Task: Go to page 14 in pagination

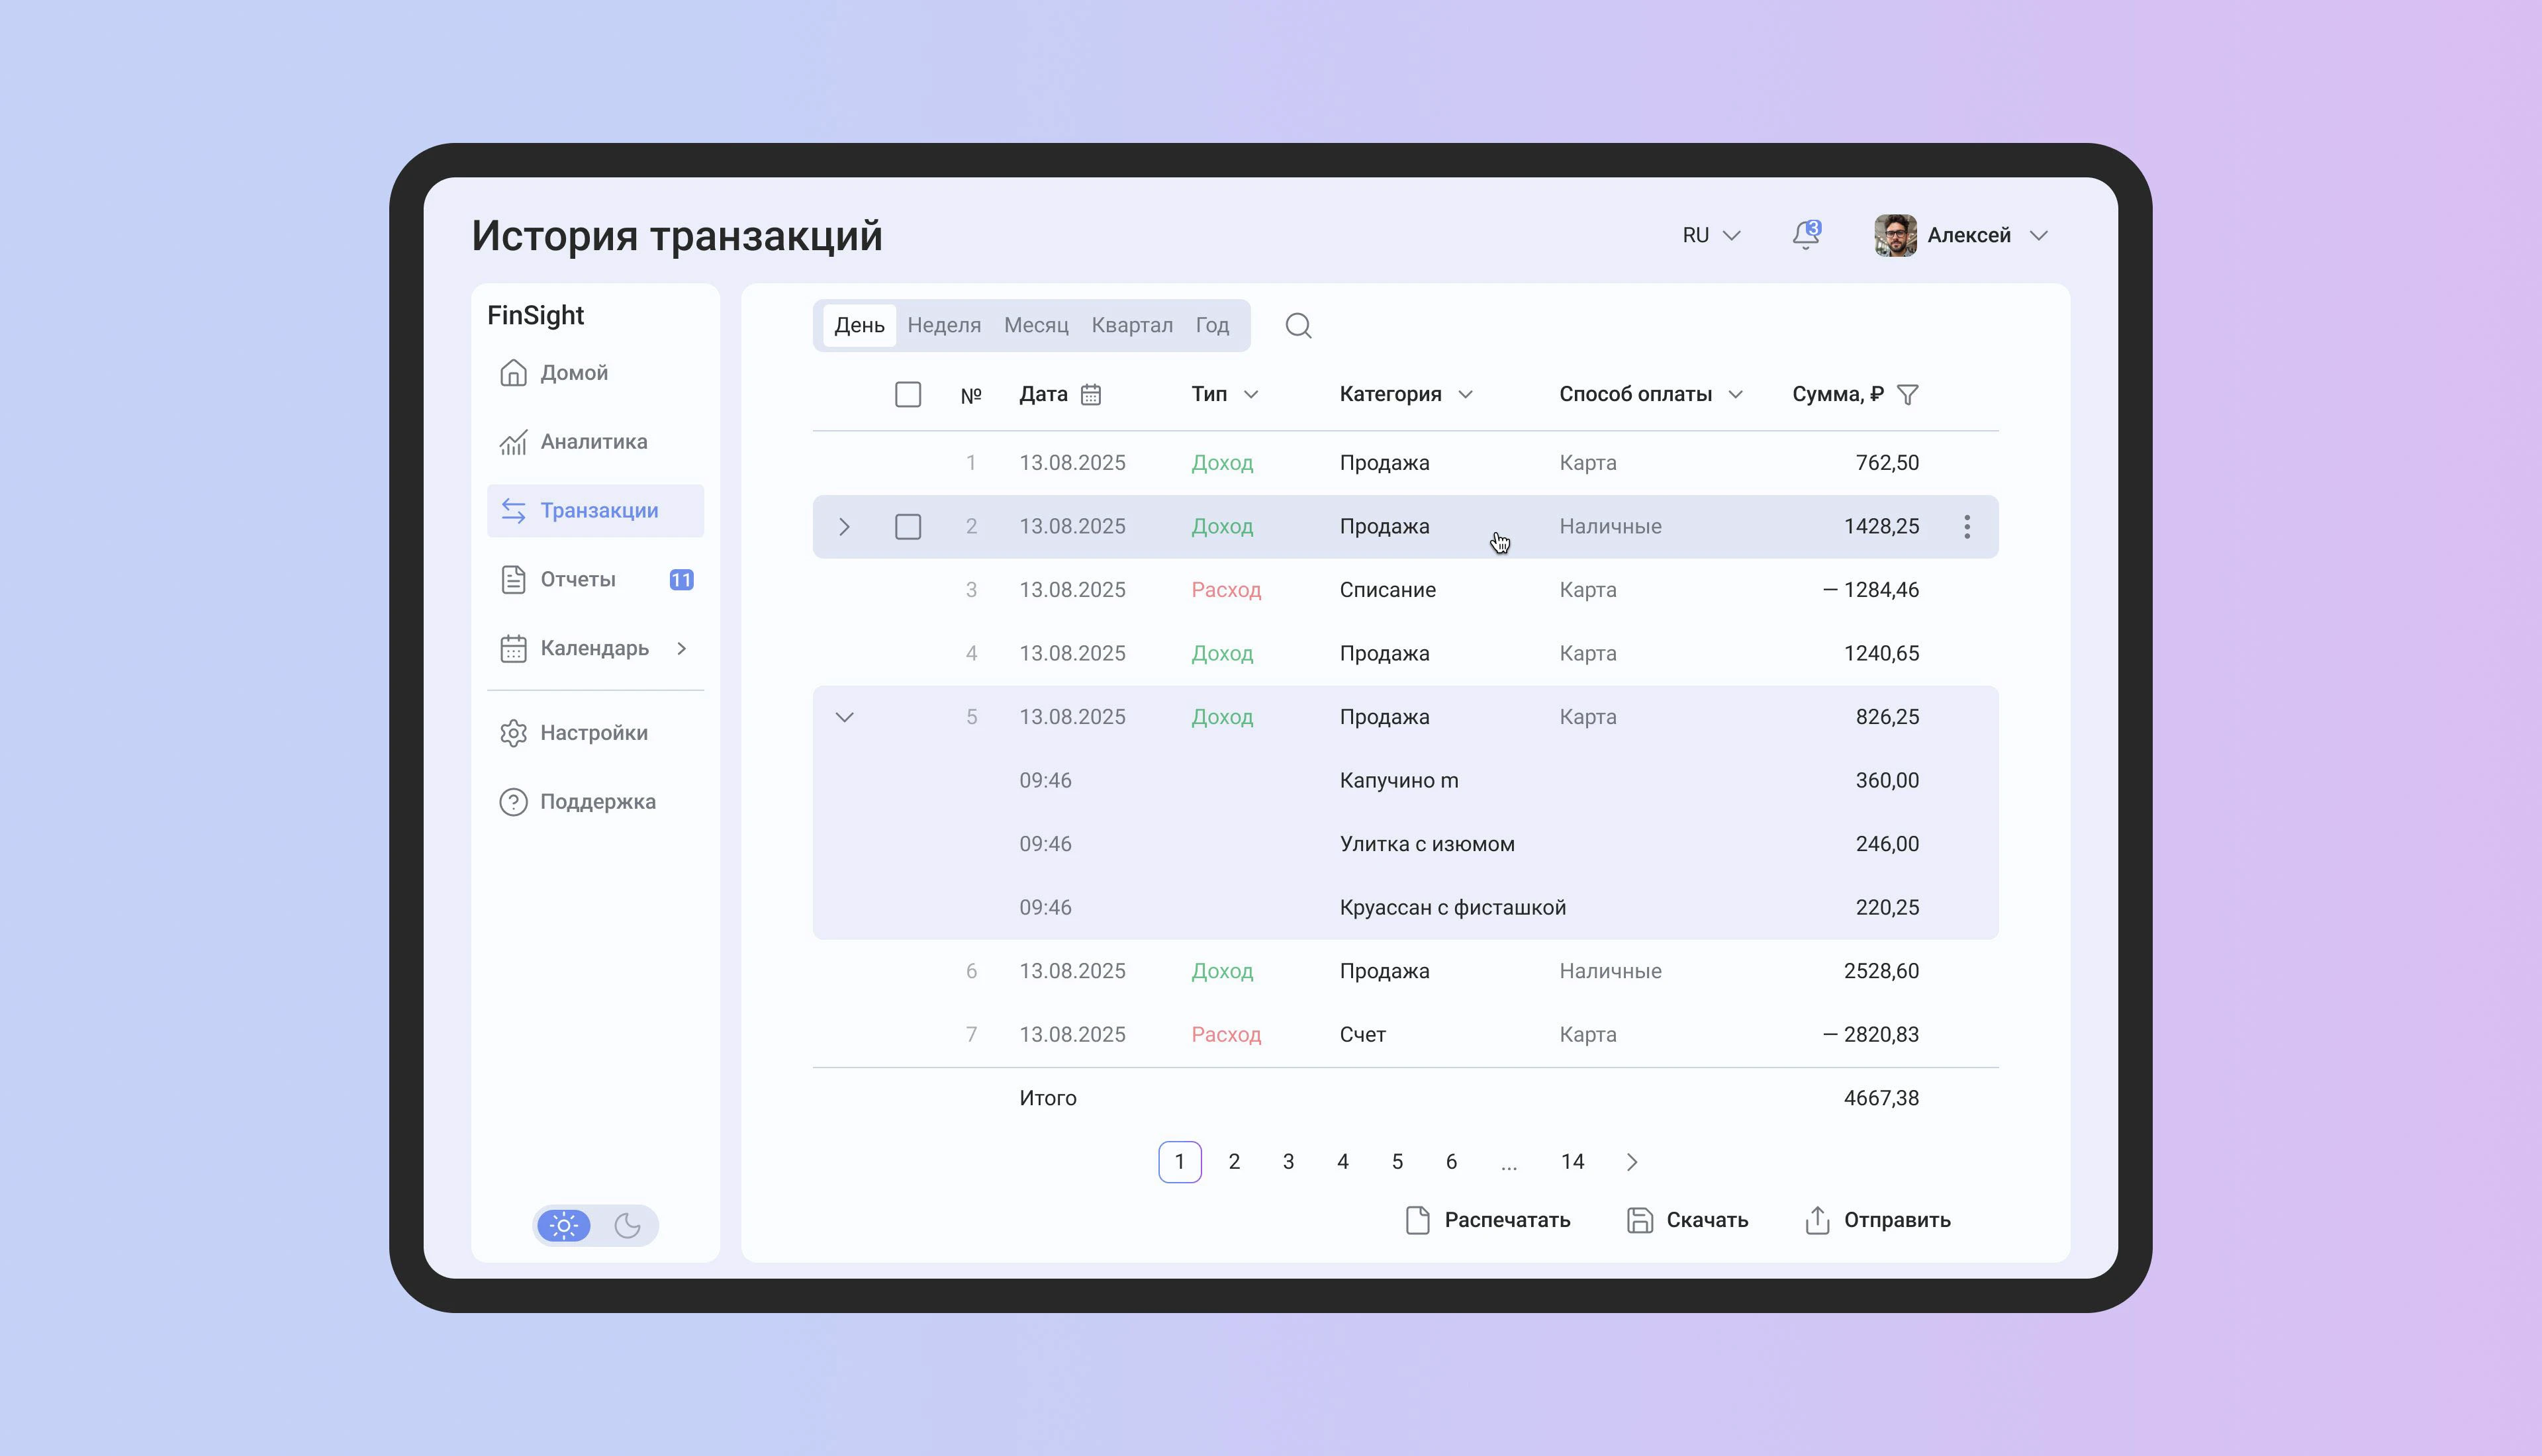Action: (1572, 1161)
